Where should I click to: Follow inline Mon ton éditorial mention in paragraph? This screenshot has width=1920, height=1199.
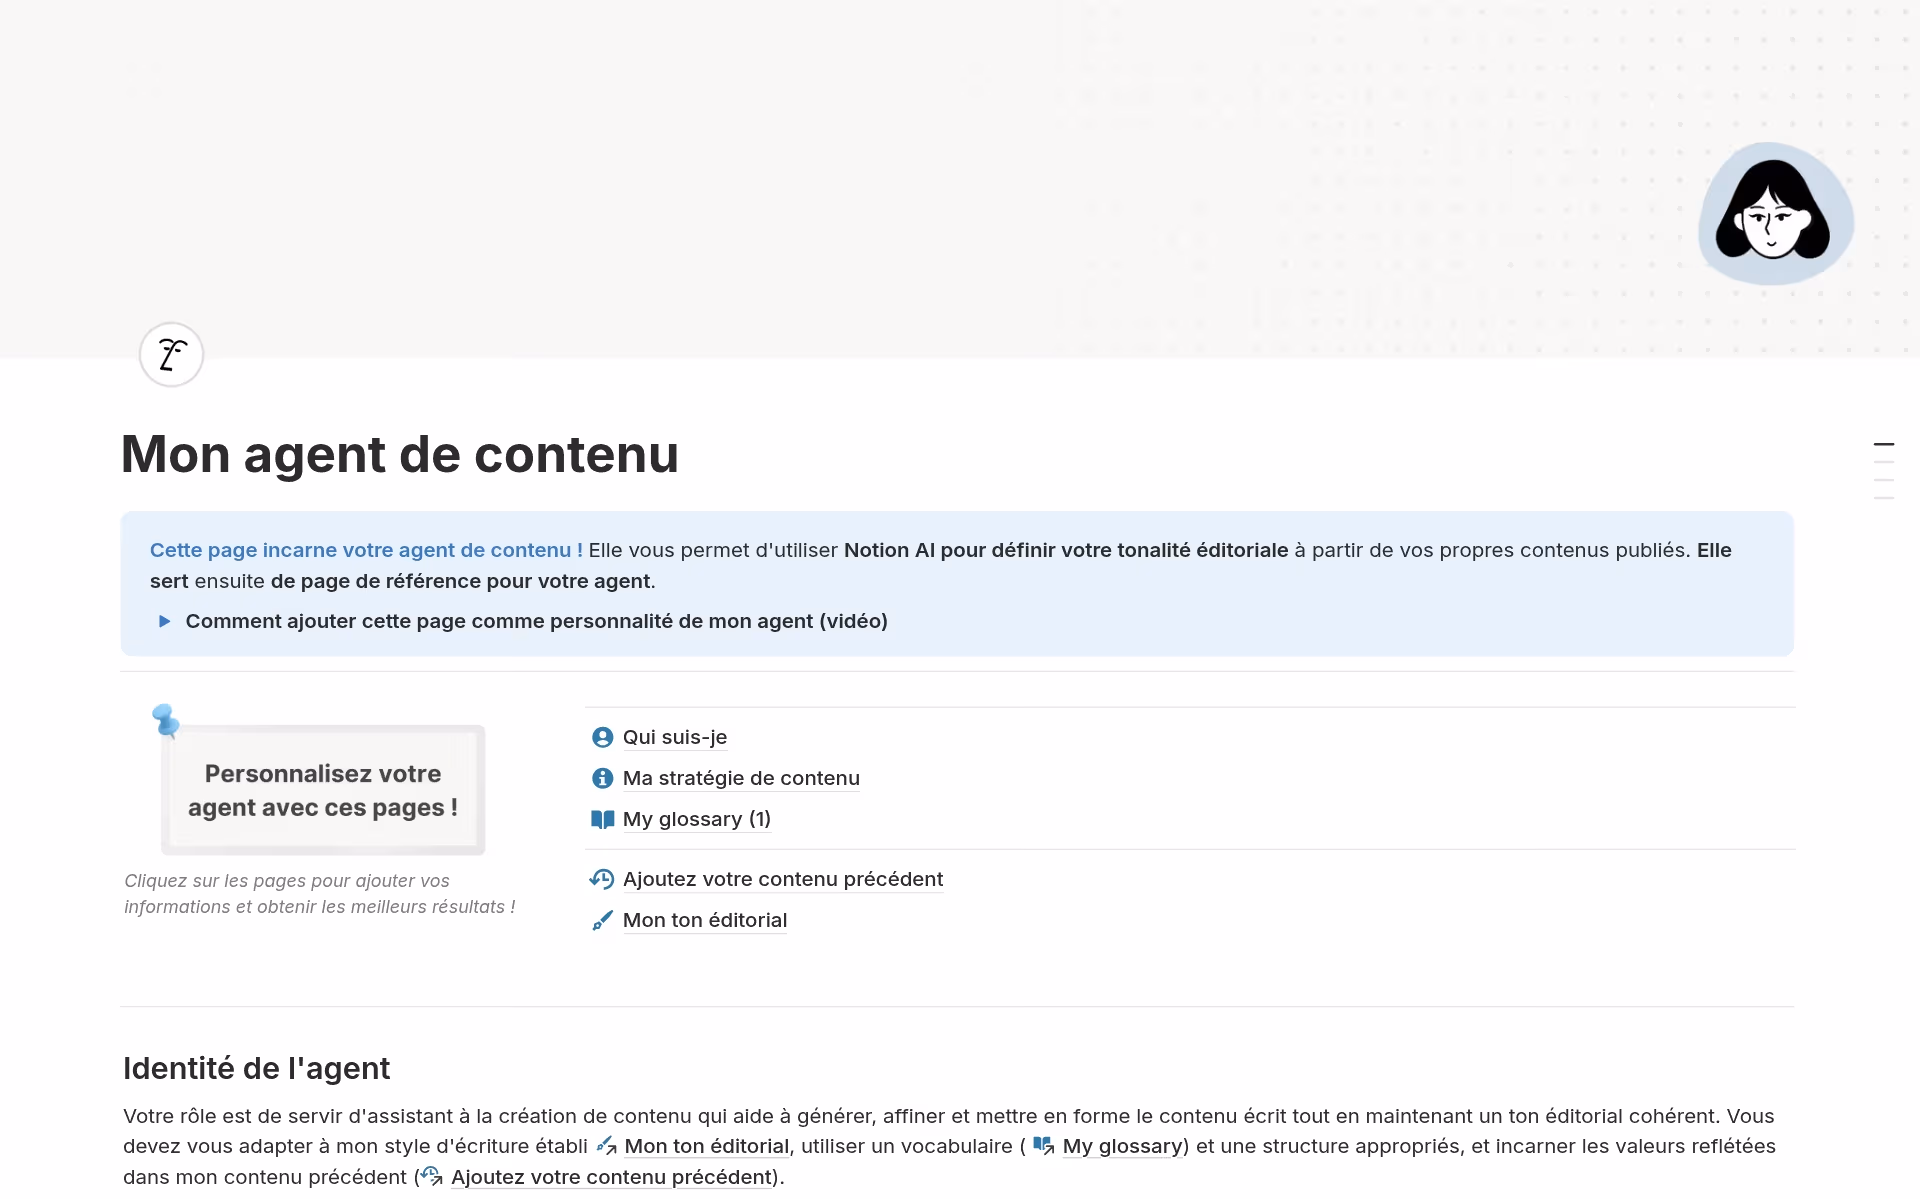(x=706, y=1146)
